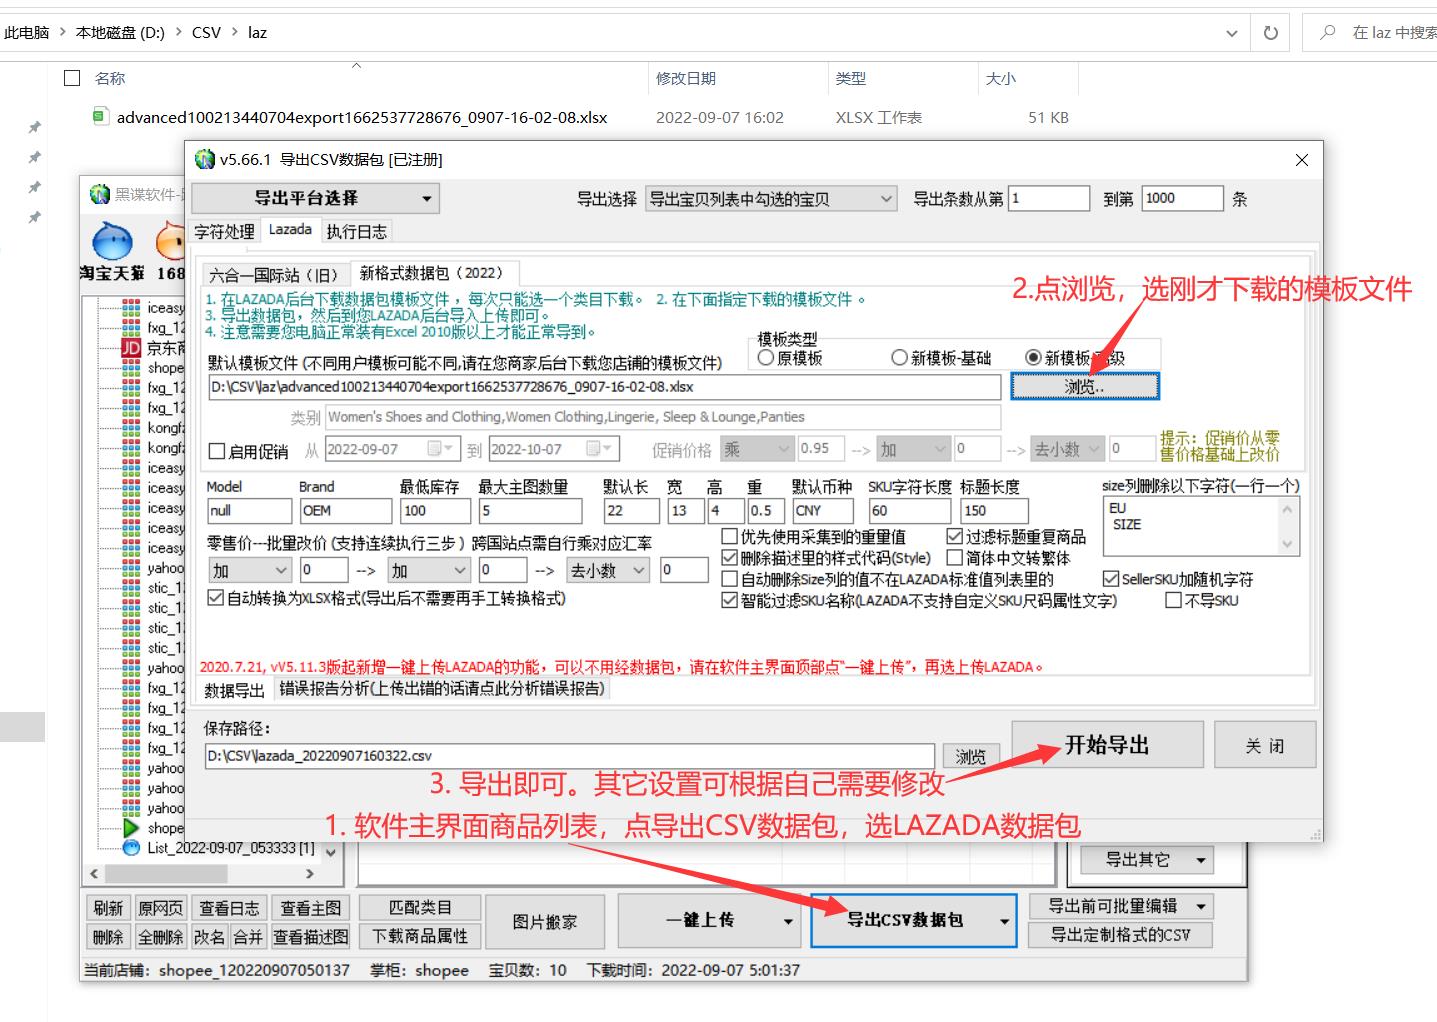Toggle 简体中文转繁体 checkbox
1437x1022 pixels.
click(955, 558)
